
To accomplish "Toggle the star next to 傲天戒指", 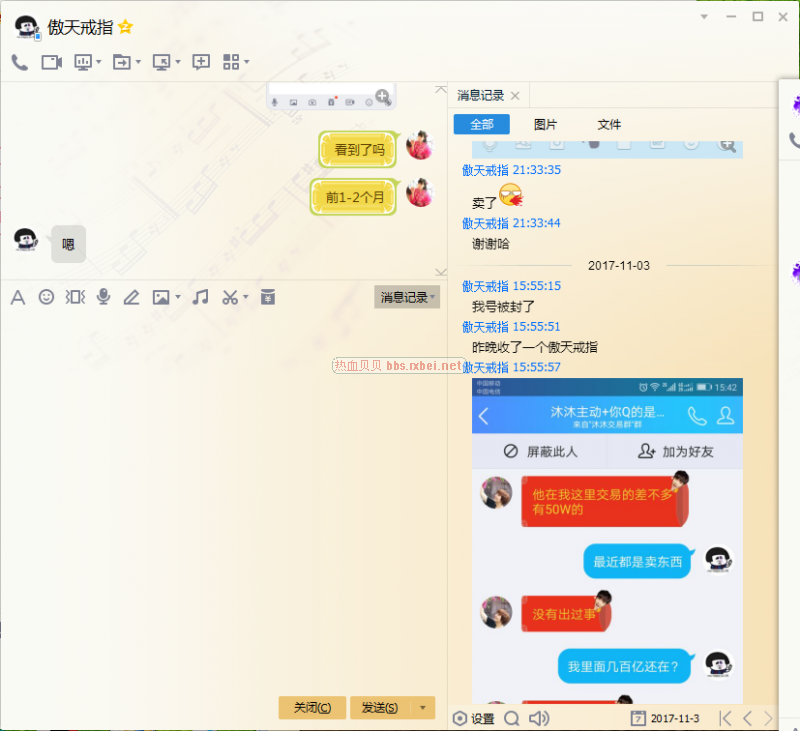I will click(x=125, y=27).
